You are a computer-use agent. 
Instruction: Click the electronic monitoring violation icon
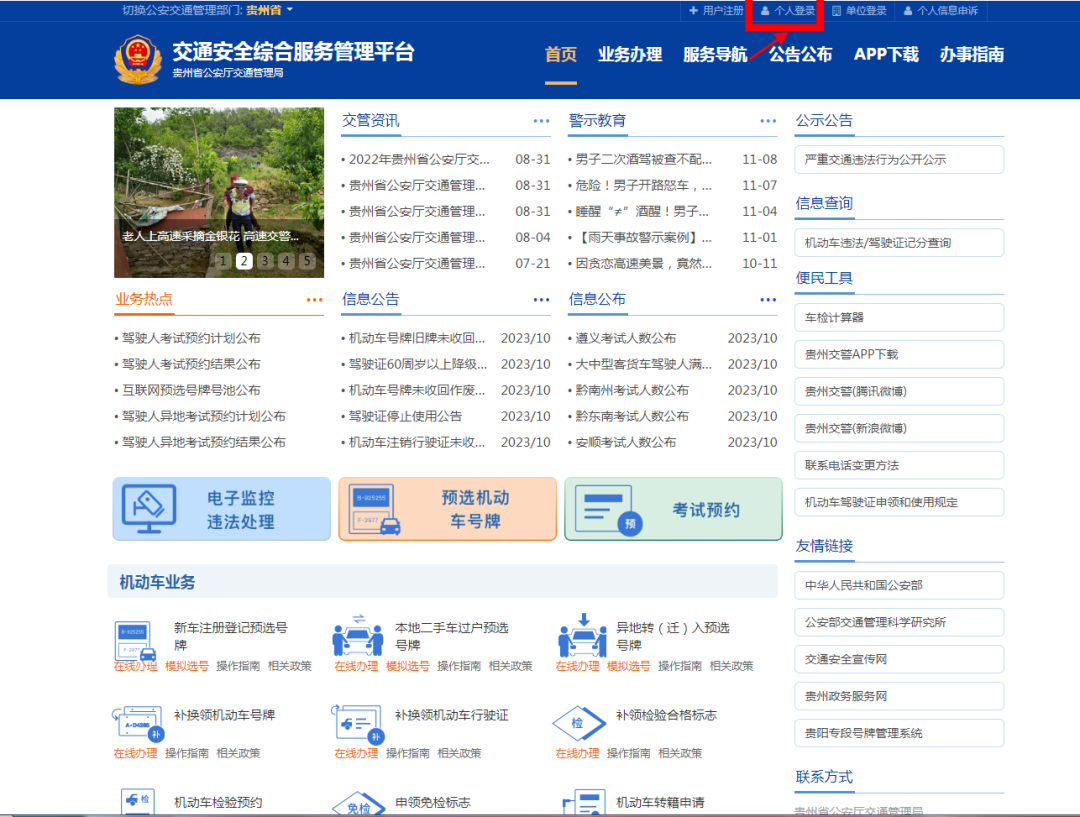tap(149, 509)
